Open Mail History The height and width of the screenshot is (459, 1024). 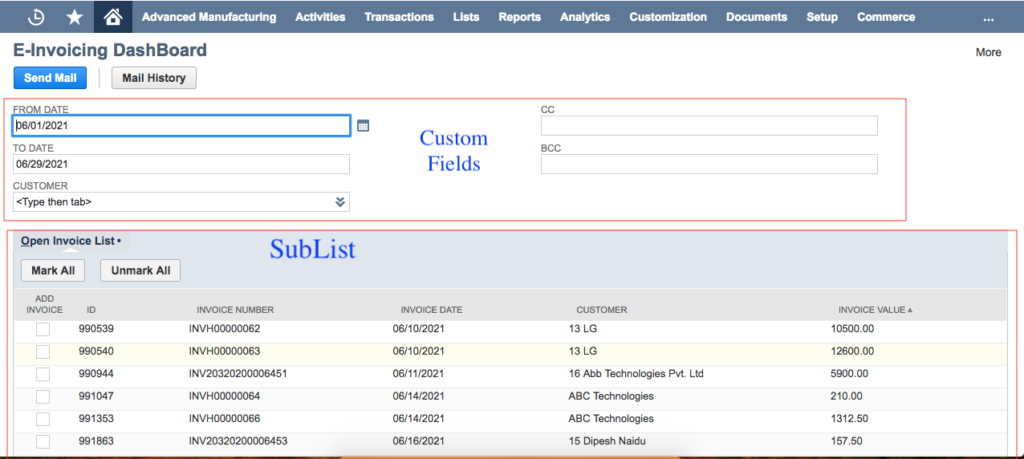(x=154, y=78)
